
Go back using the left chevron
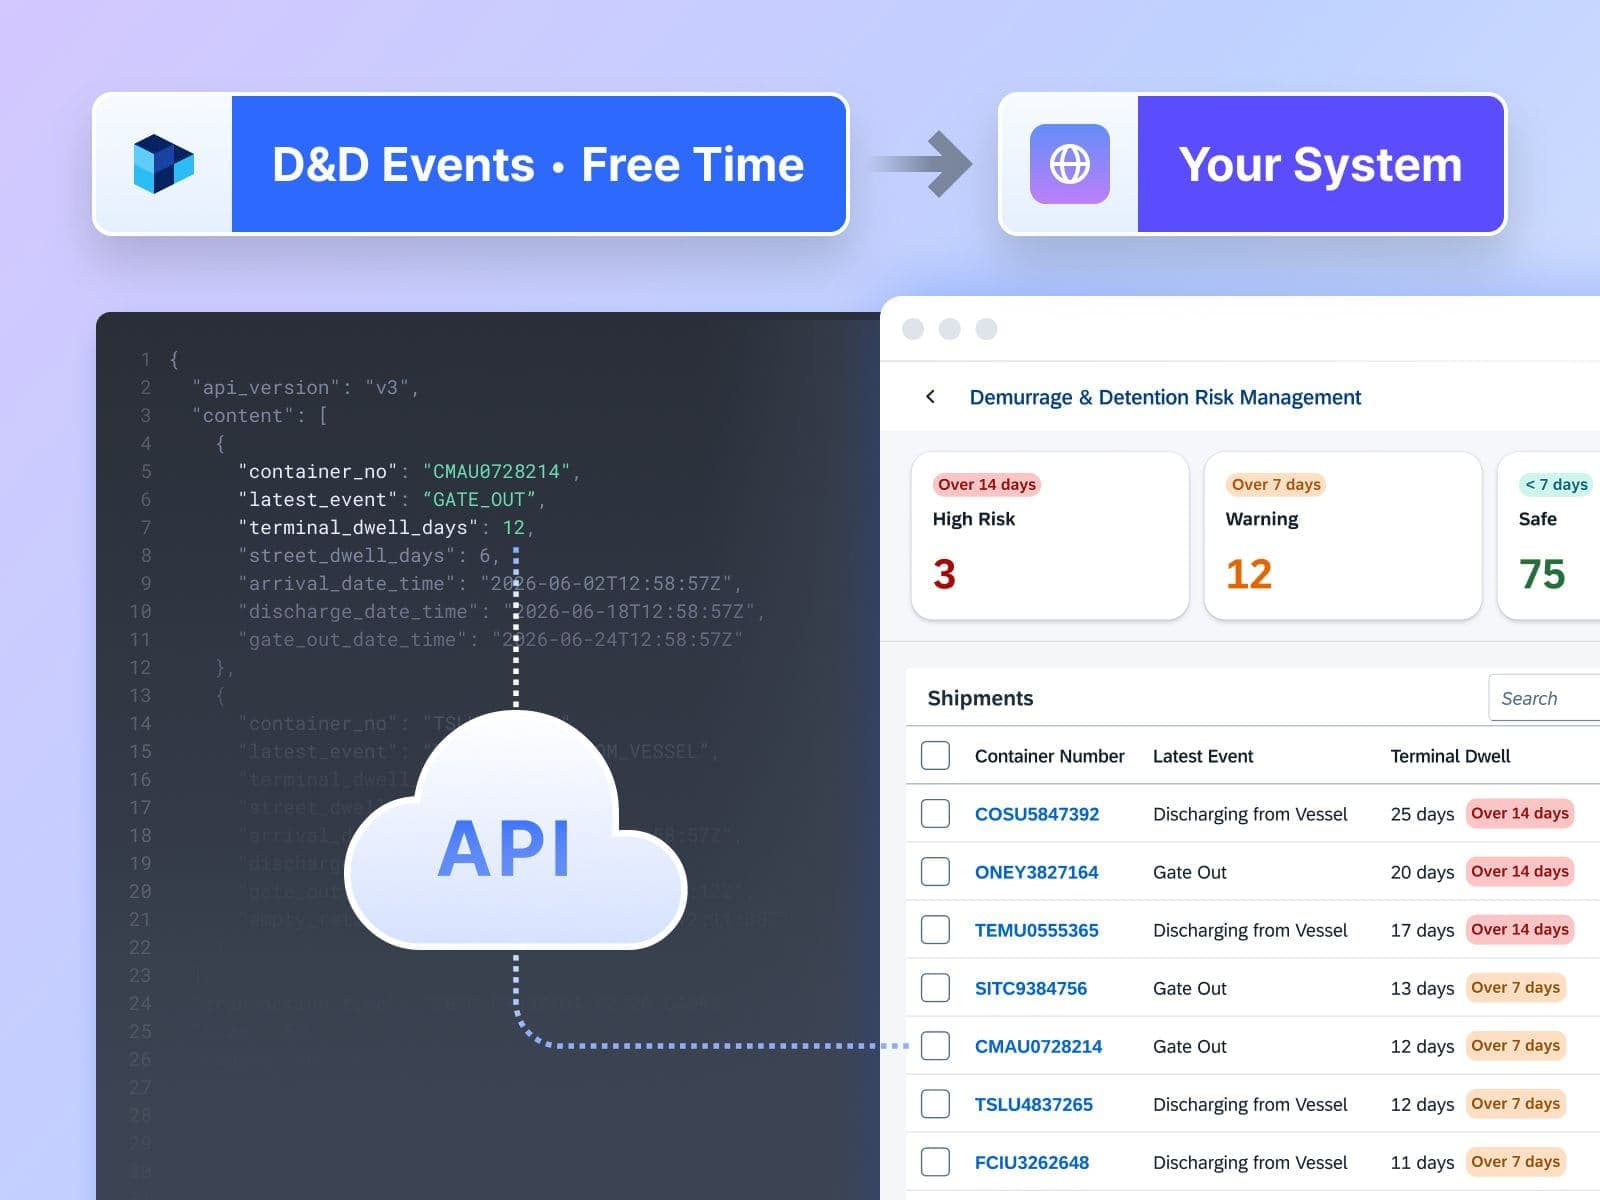(931, 397)
